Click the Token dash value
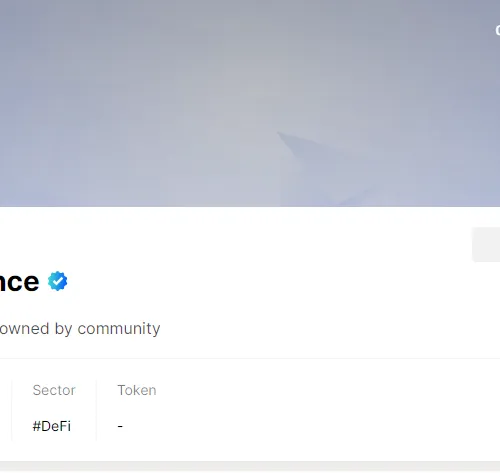 click(x=120, y=426)
